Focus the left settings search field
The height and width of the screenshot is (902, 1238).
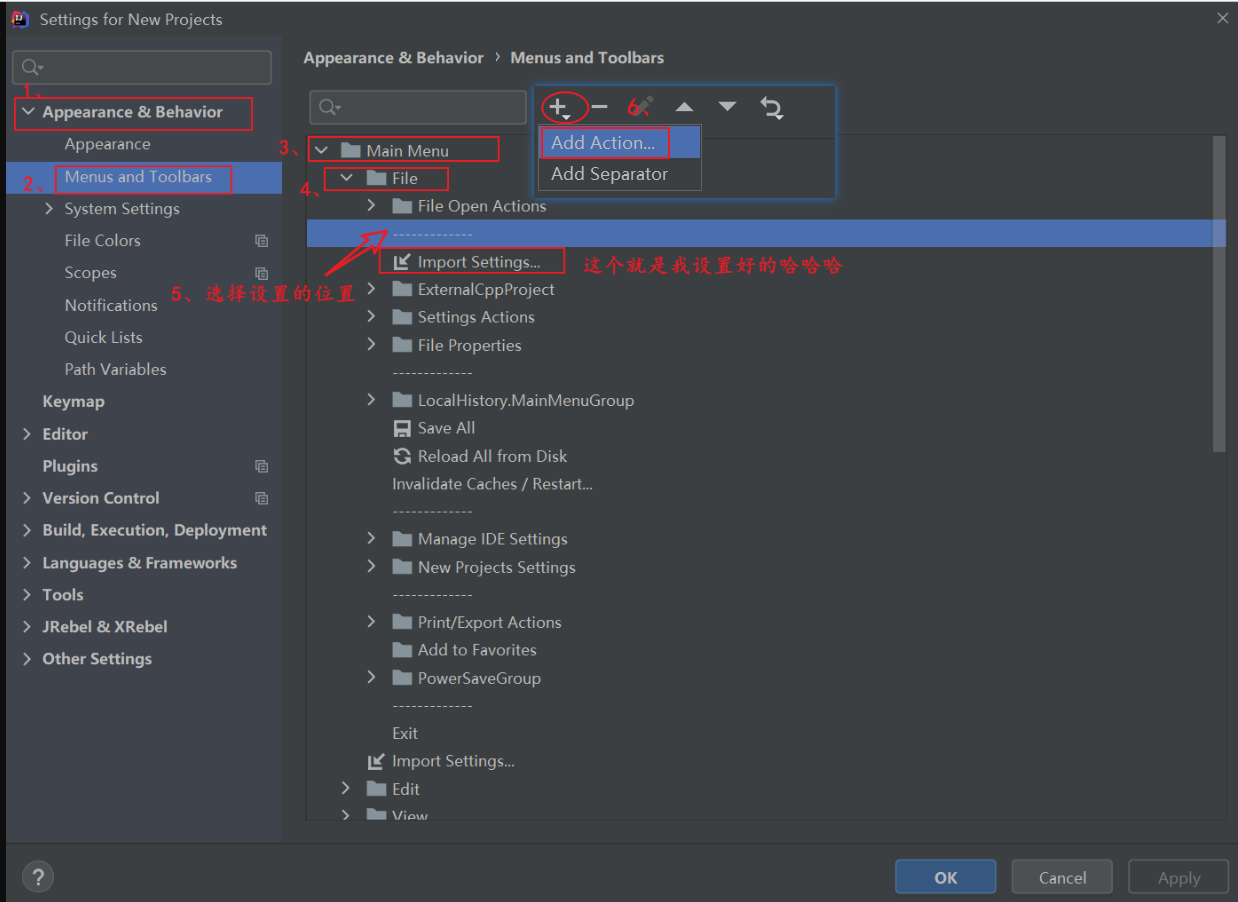pos(142,67)
